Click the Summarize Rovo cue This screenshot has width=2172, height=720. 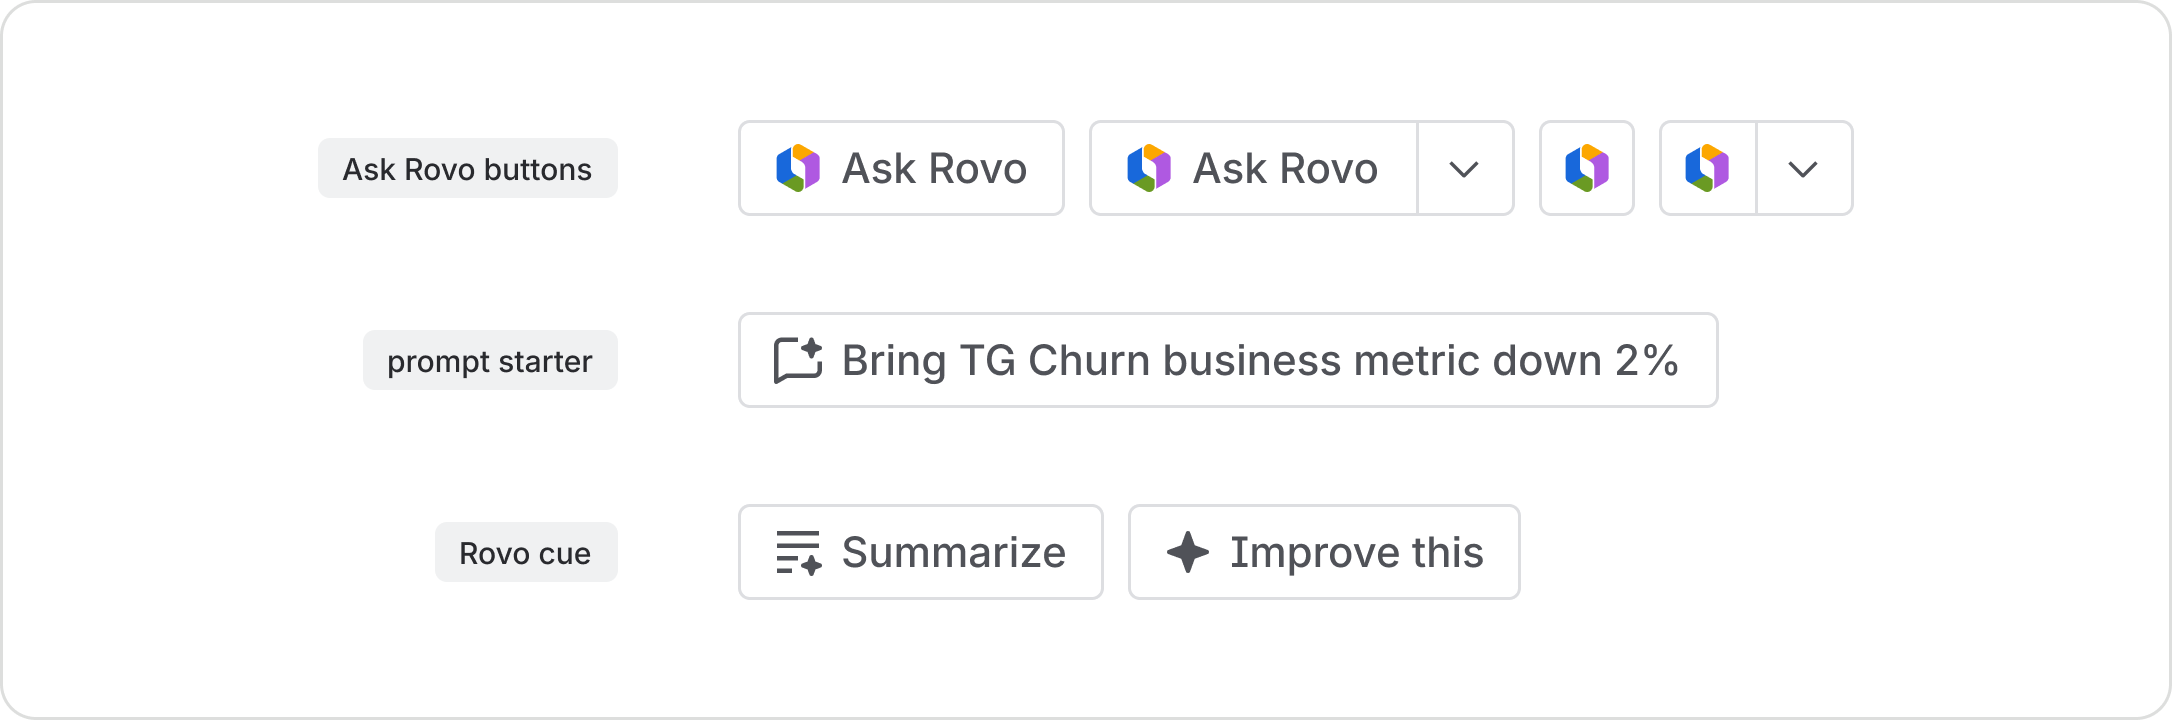click(x=920, y=552)
